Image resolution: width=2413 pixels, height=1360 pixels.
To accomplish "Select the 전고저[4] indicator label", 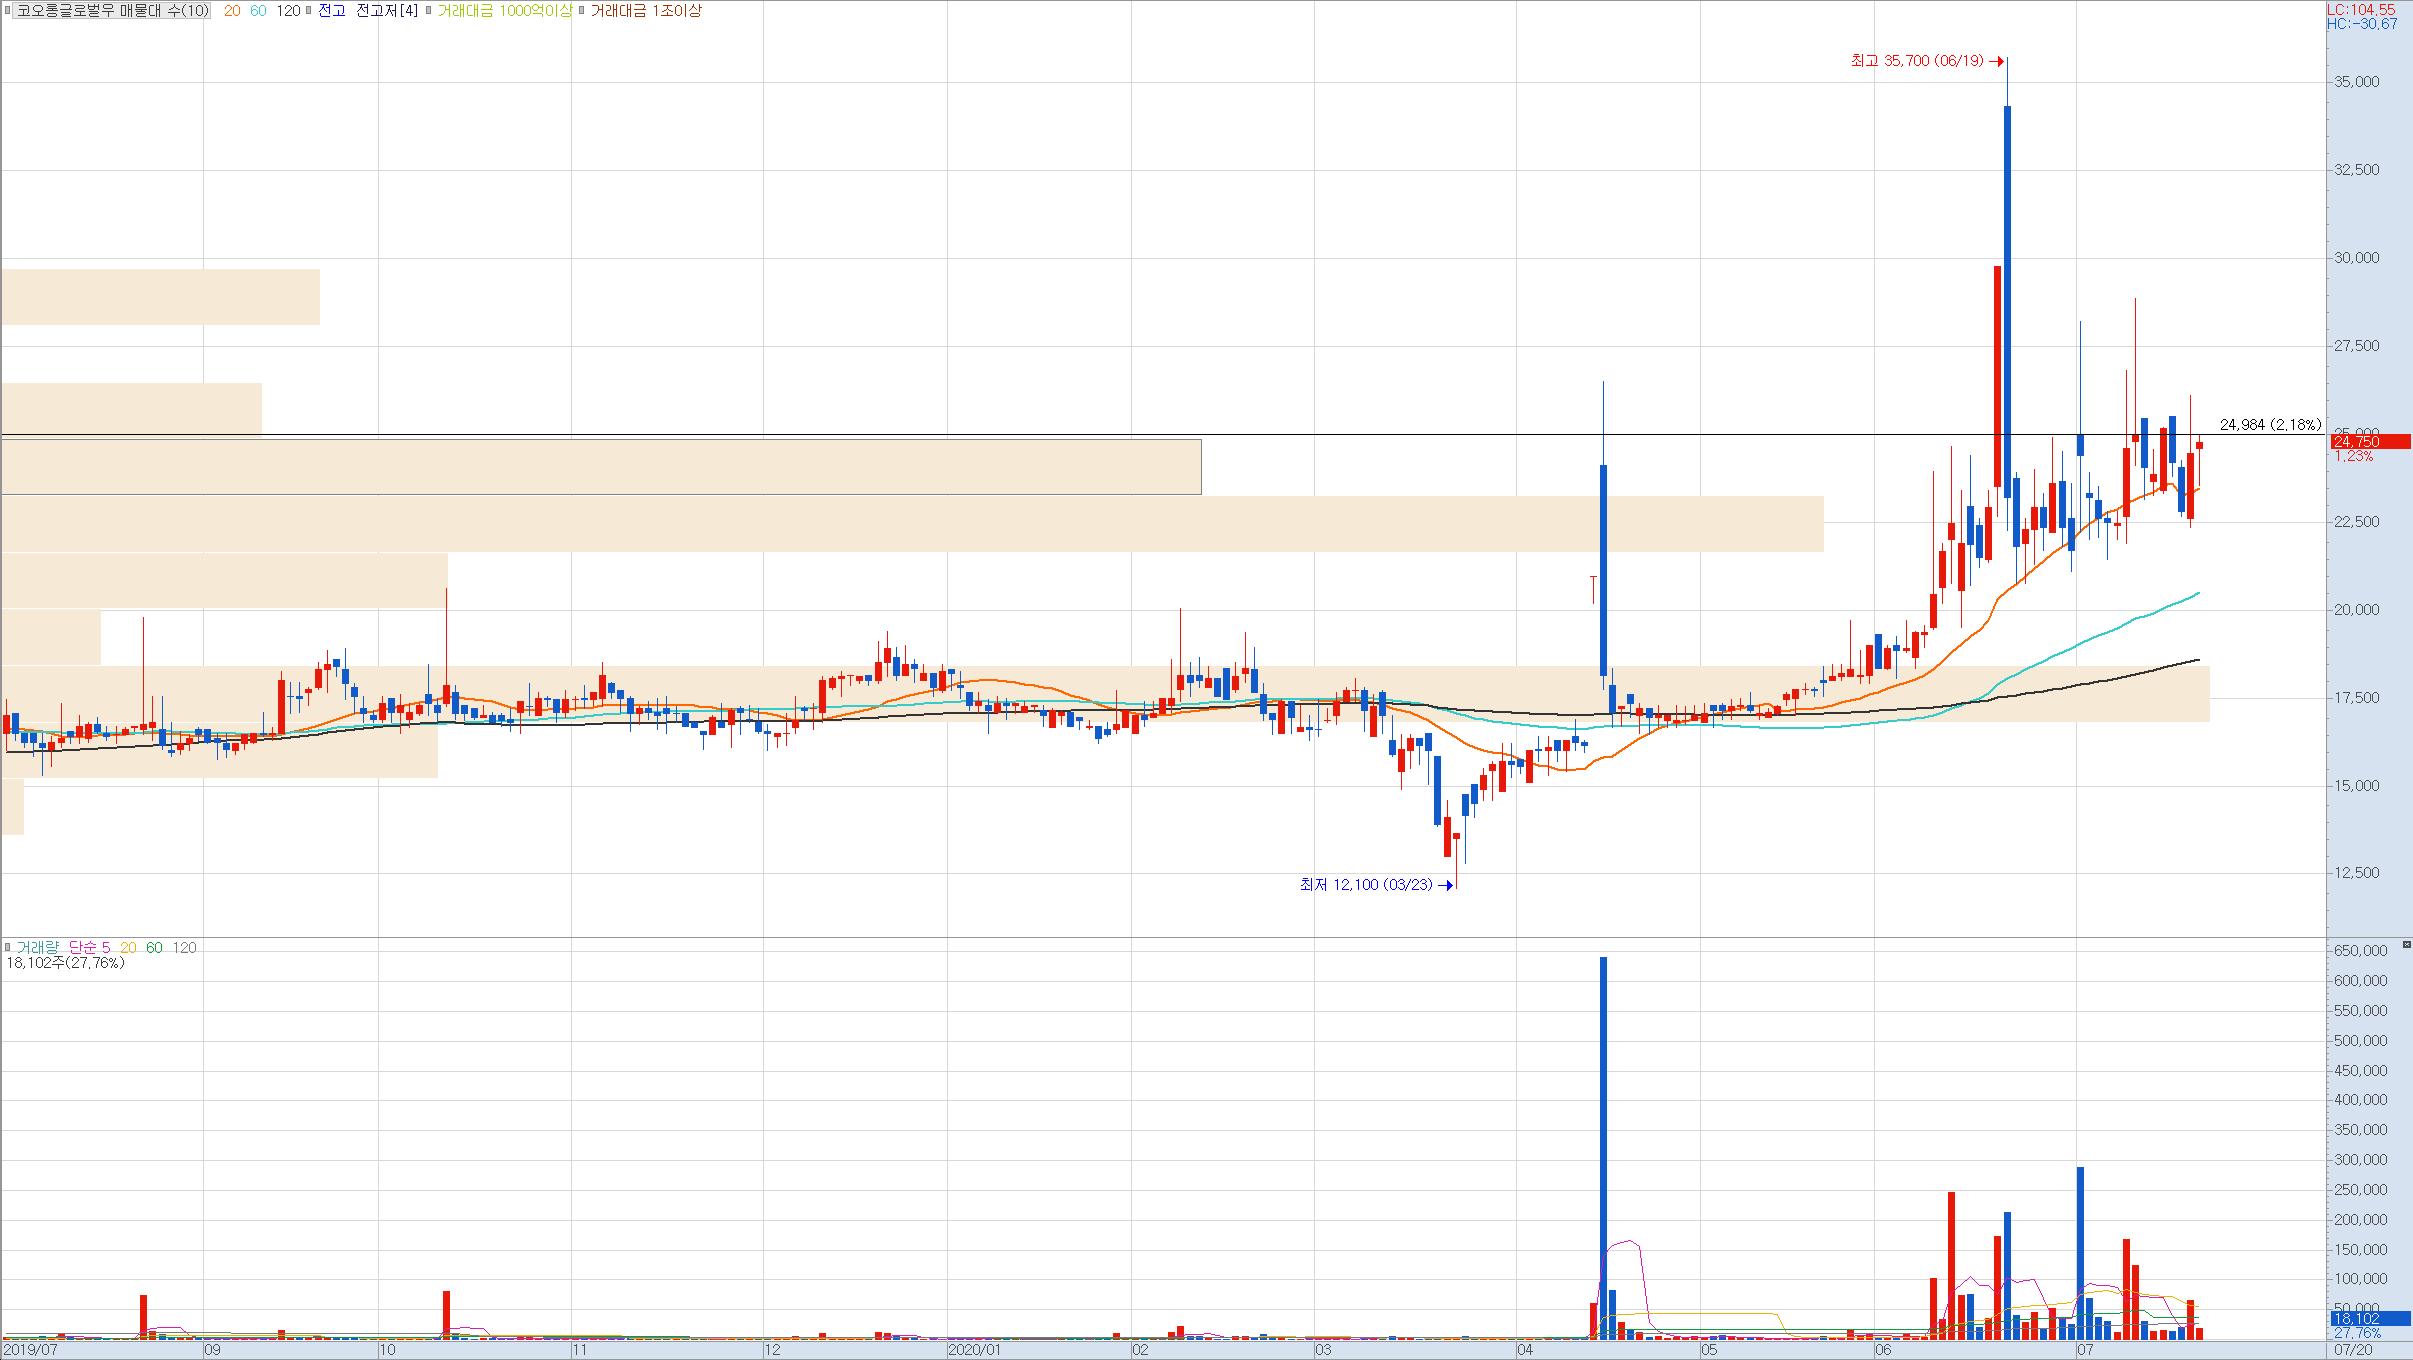I will coord(388,11).
